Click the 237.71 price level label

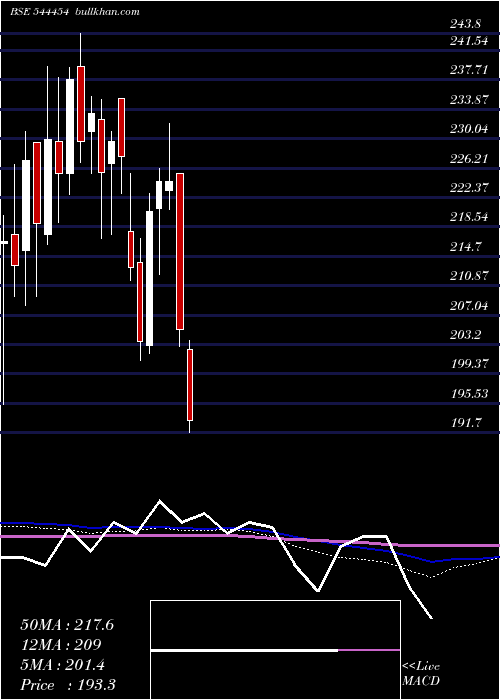click(469, 70)
